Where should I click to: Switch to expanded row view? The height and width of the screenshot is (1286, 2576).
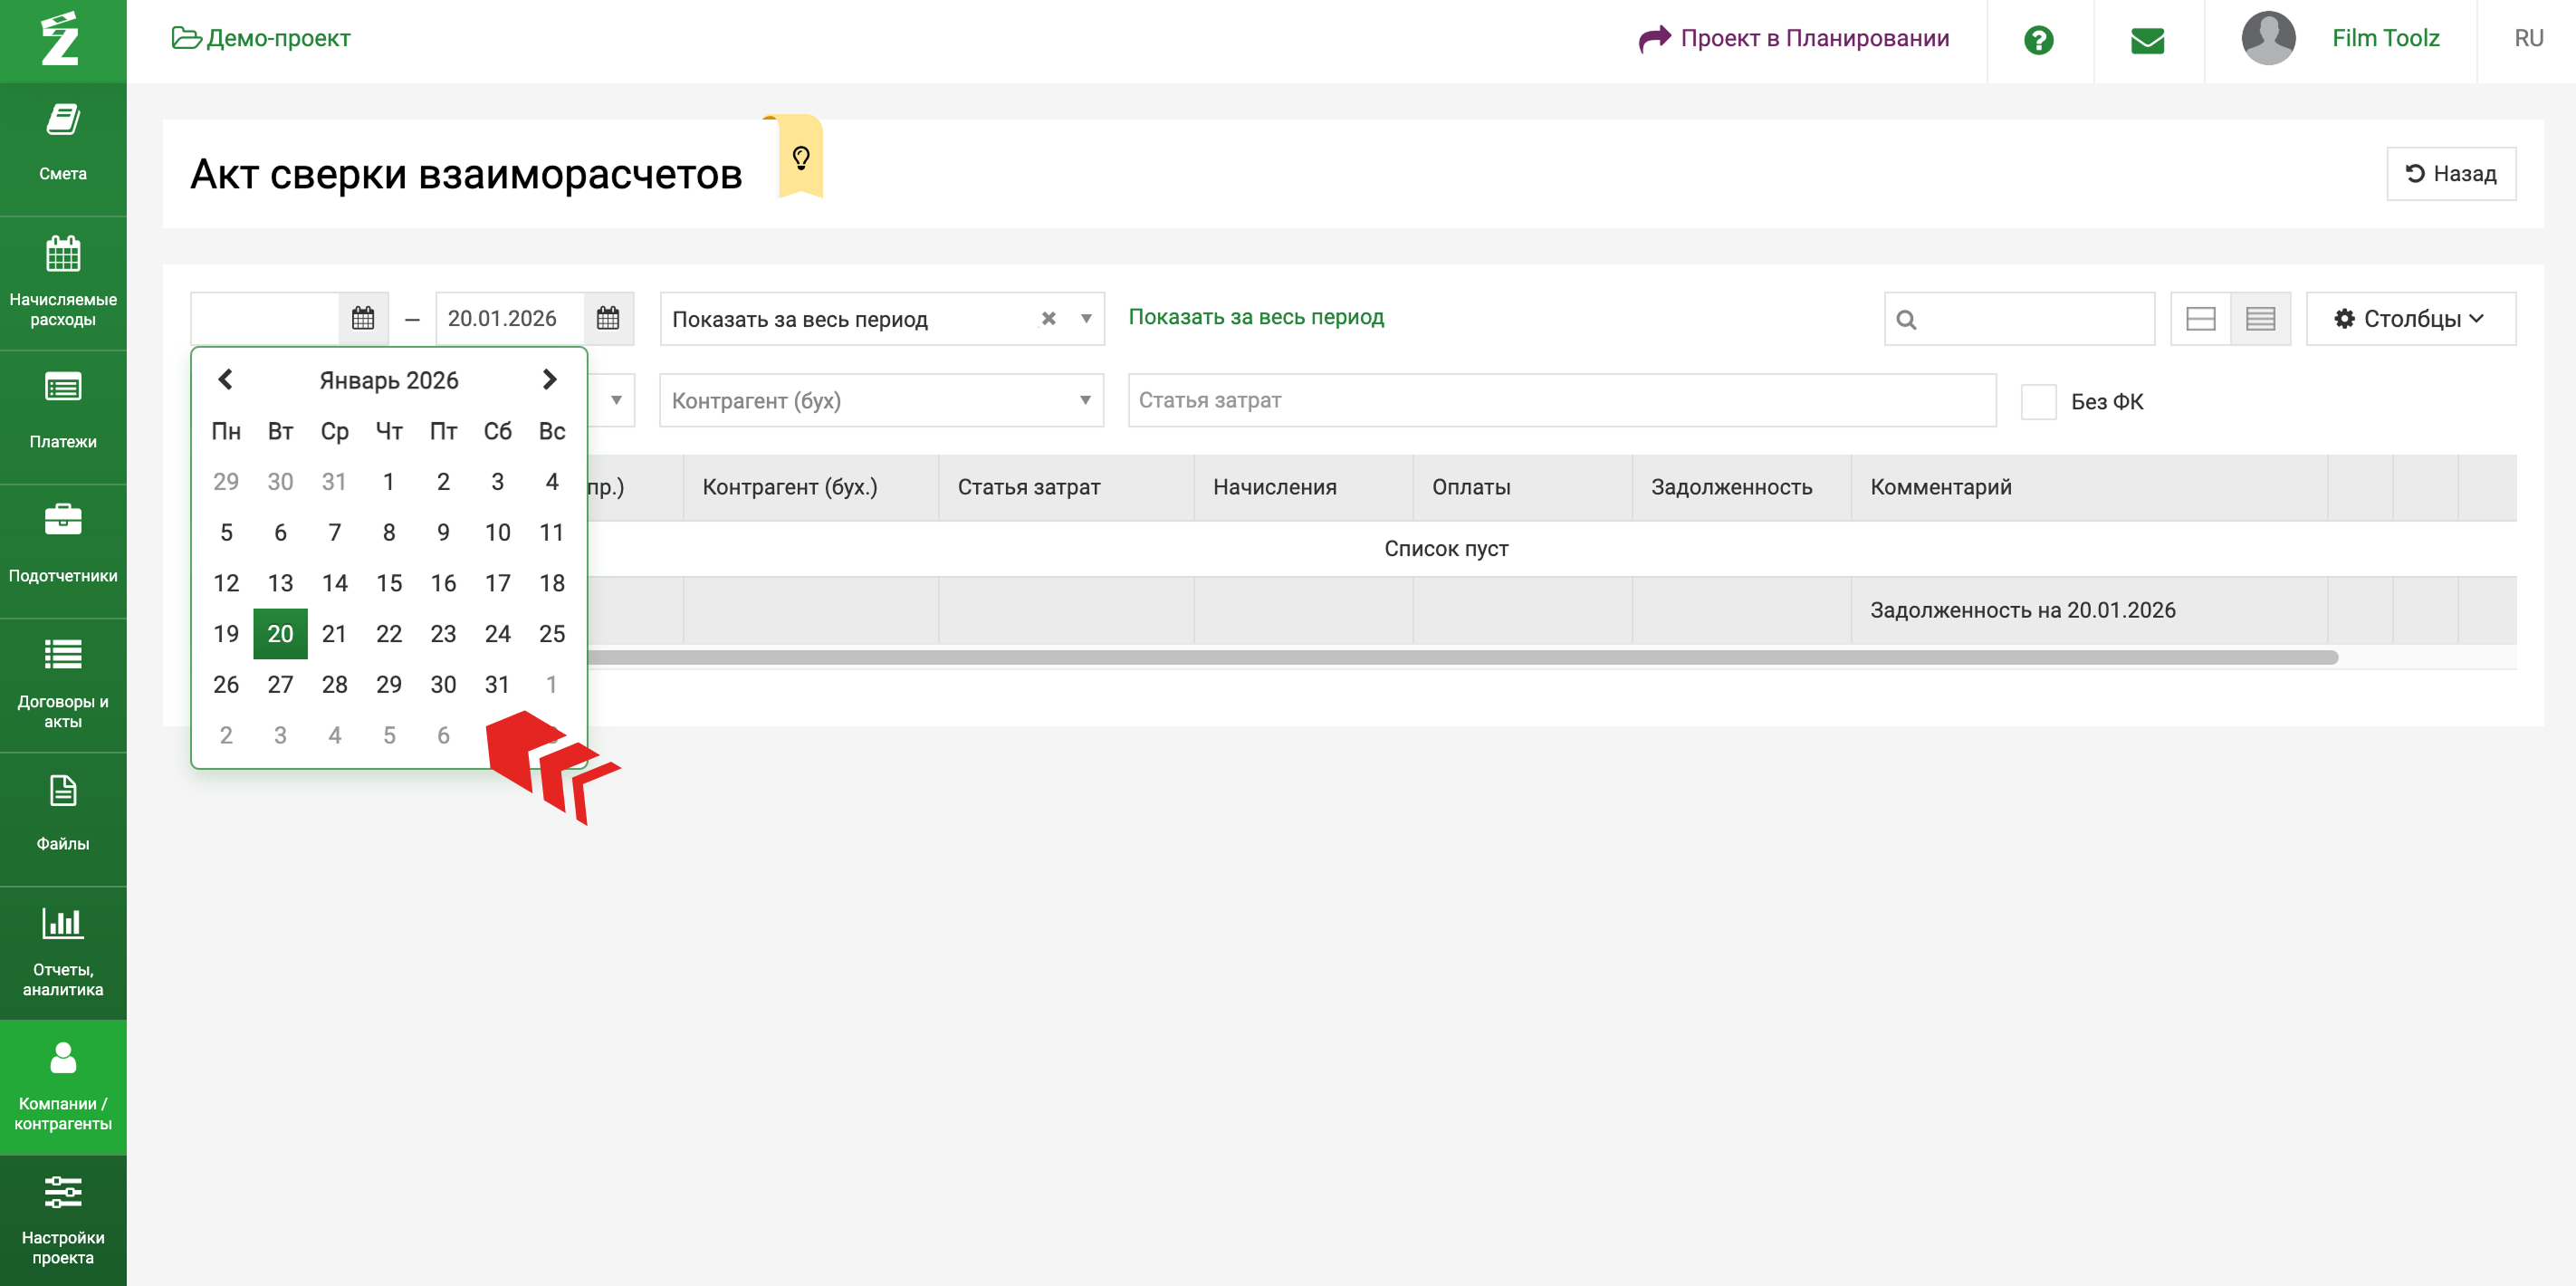coord(2200,319)
